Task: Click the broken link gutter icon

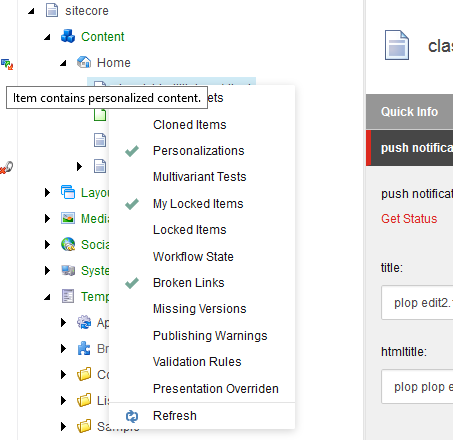Action: pos(7,168)
